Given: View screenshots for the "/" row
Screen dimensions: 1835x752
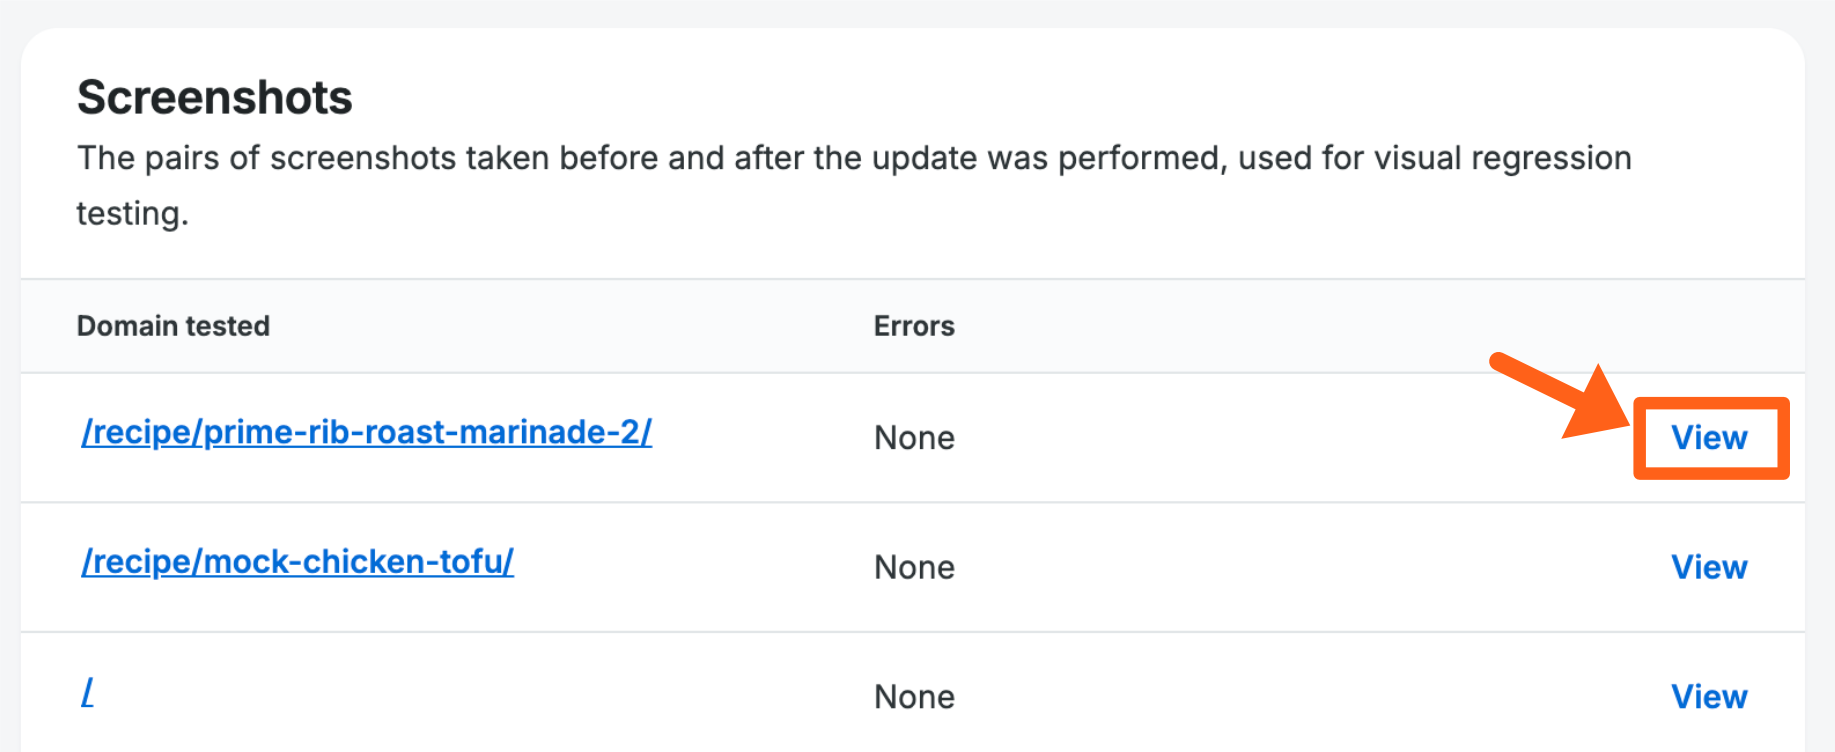Looking at the screenshot, I should pyautogui.click(x=1709, y=697).
